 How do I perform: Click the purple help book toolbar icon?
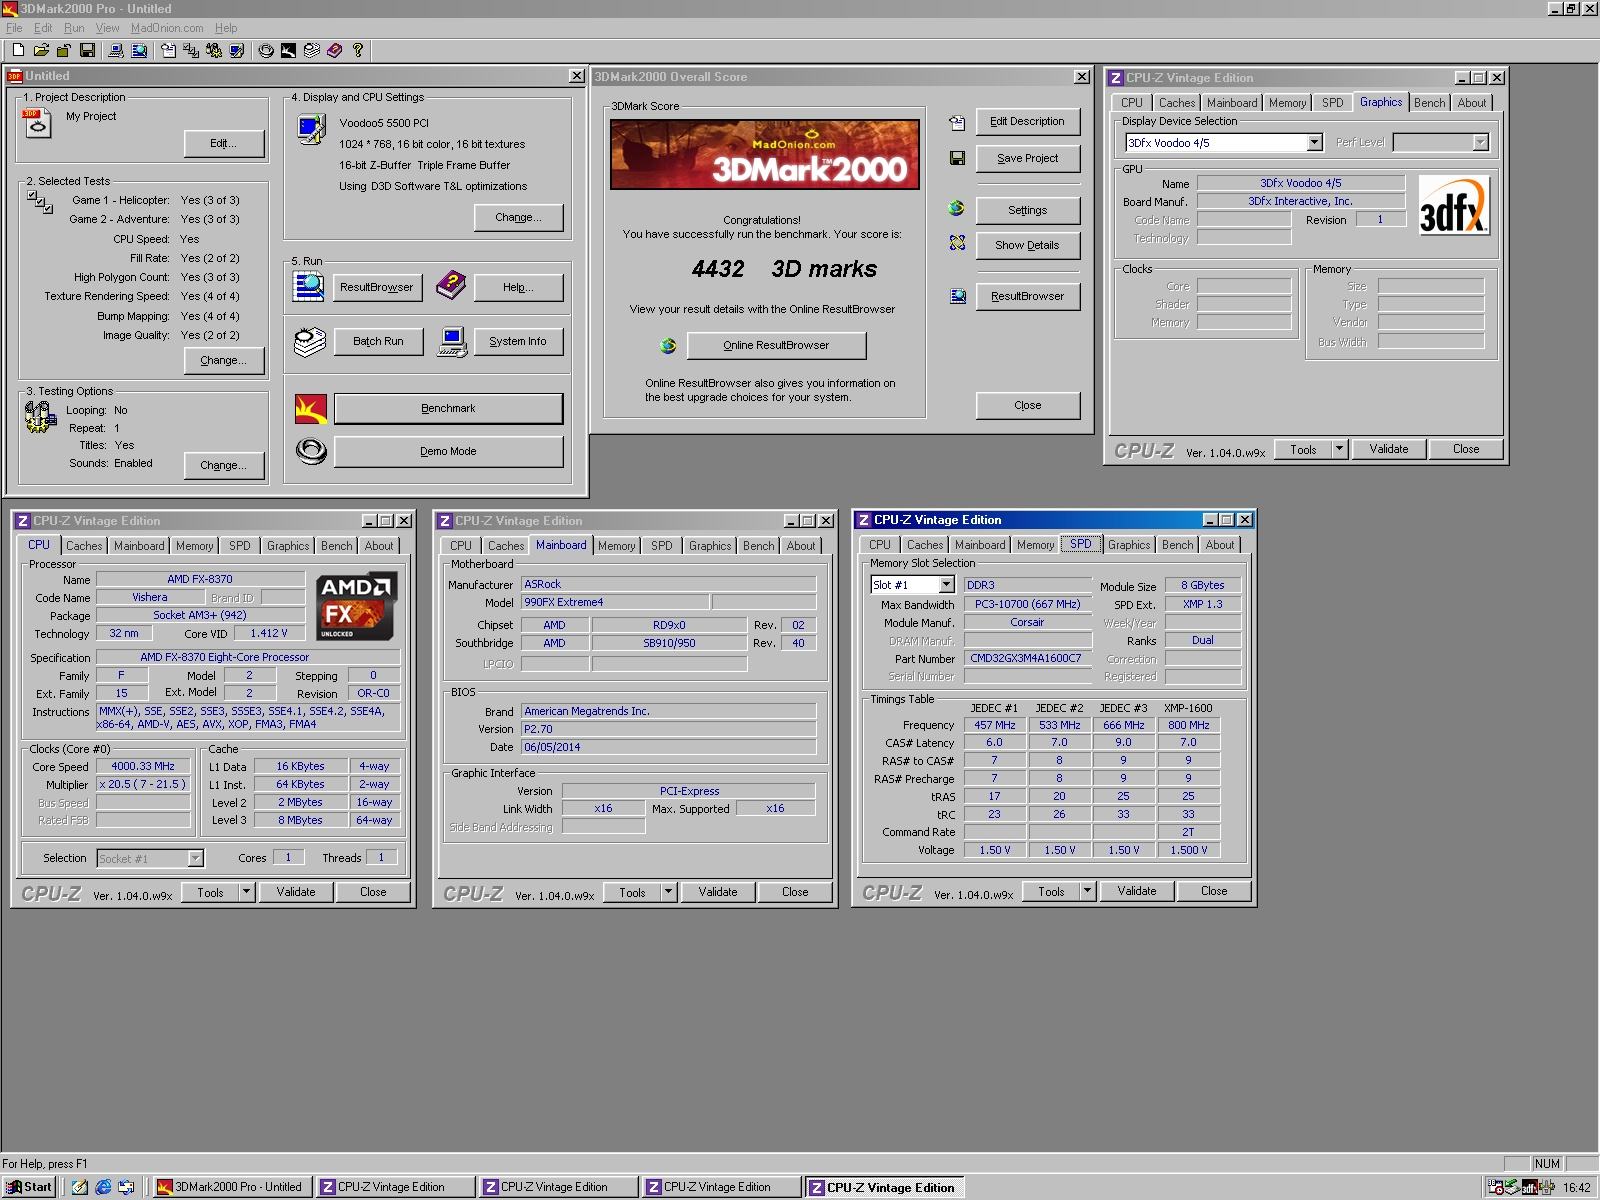pos(334,50)
